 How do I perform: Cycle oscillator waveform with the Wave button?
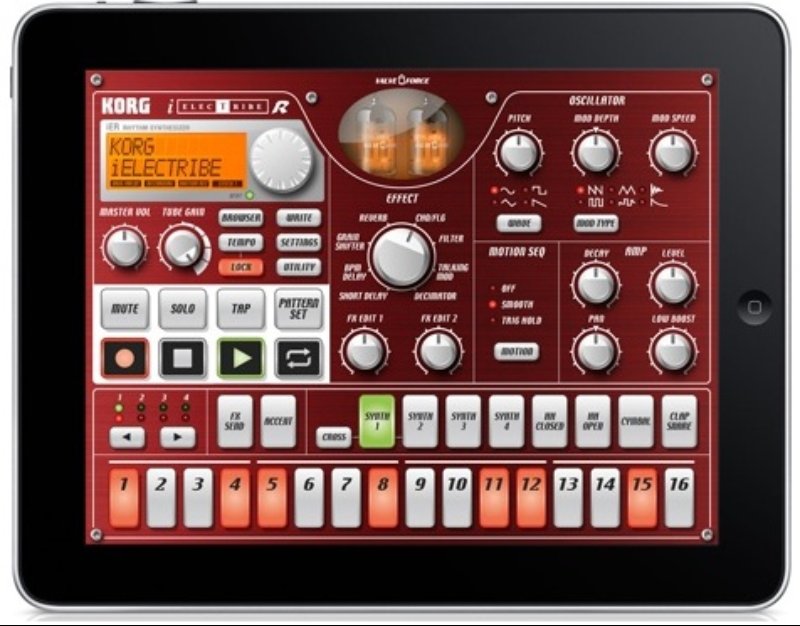519,223
